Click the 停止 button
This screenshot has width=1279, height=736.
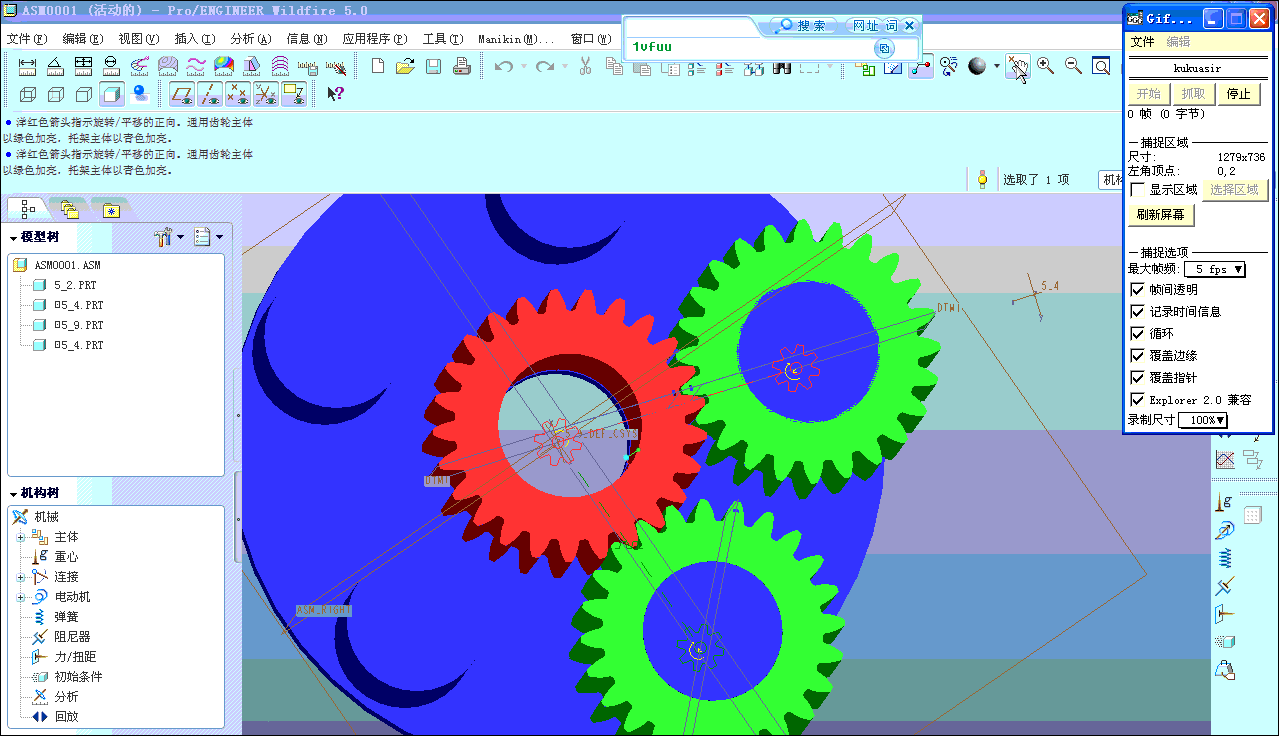(1238, 94)
